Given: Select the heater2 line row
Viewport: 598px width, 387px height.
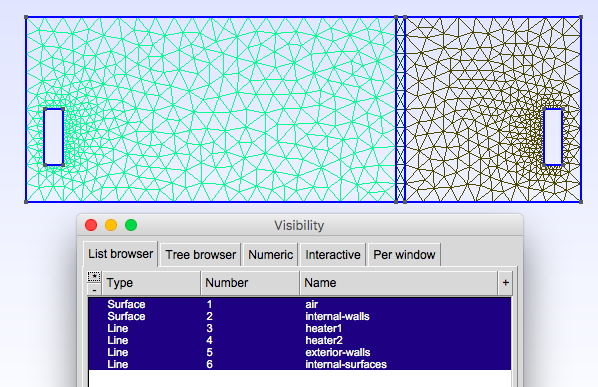Looking at the screenshot, I should click(x=299, y=340).
